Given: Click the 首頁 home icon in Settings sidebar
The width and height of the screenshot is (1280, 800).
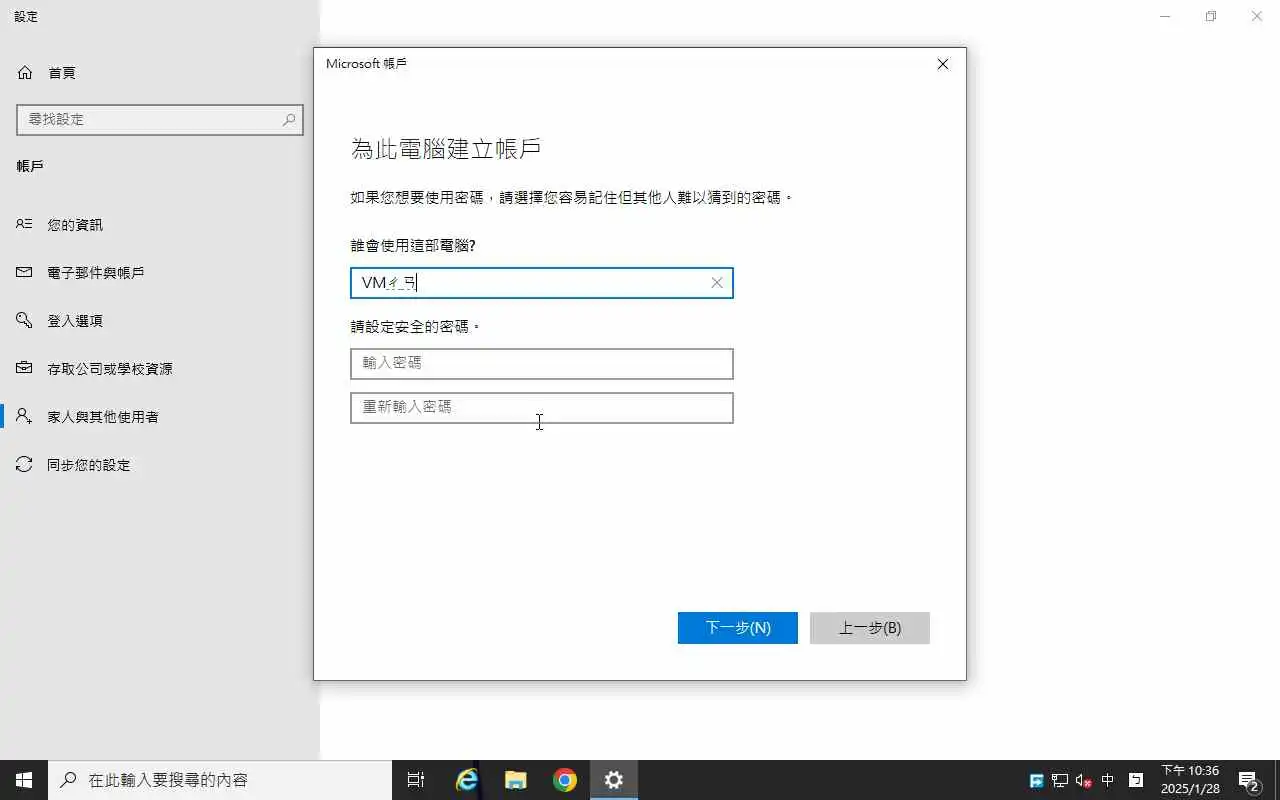Looking at the screenshot, I should (25, 73).
